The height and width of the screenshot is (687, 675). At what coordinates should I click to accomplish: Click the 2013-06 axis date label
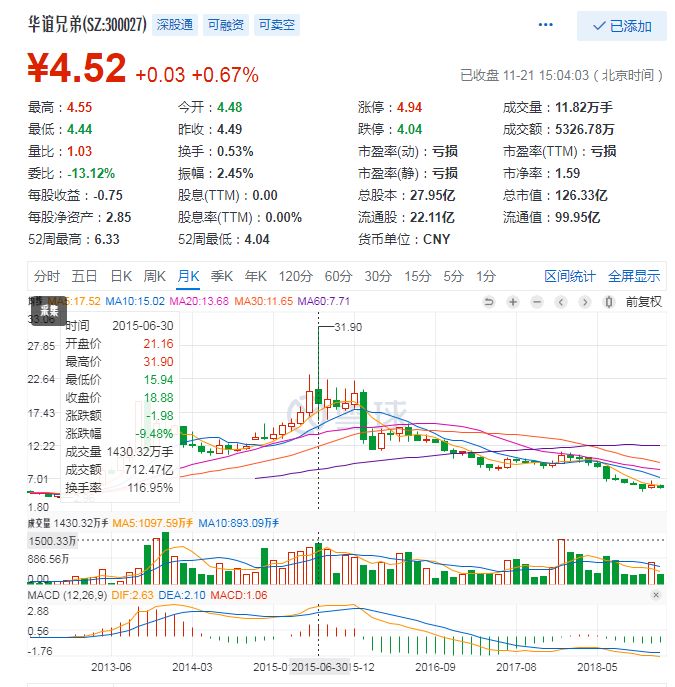click(x=111, y=667)
